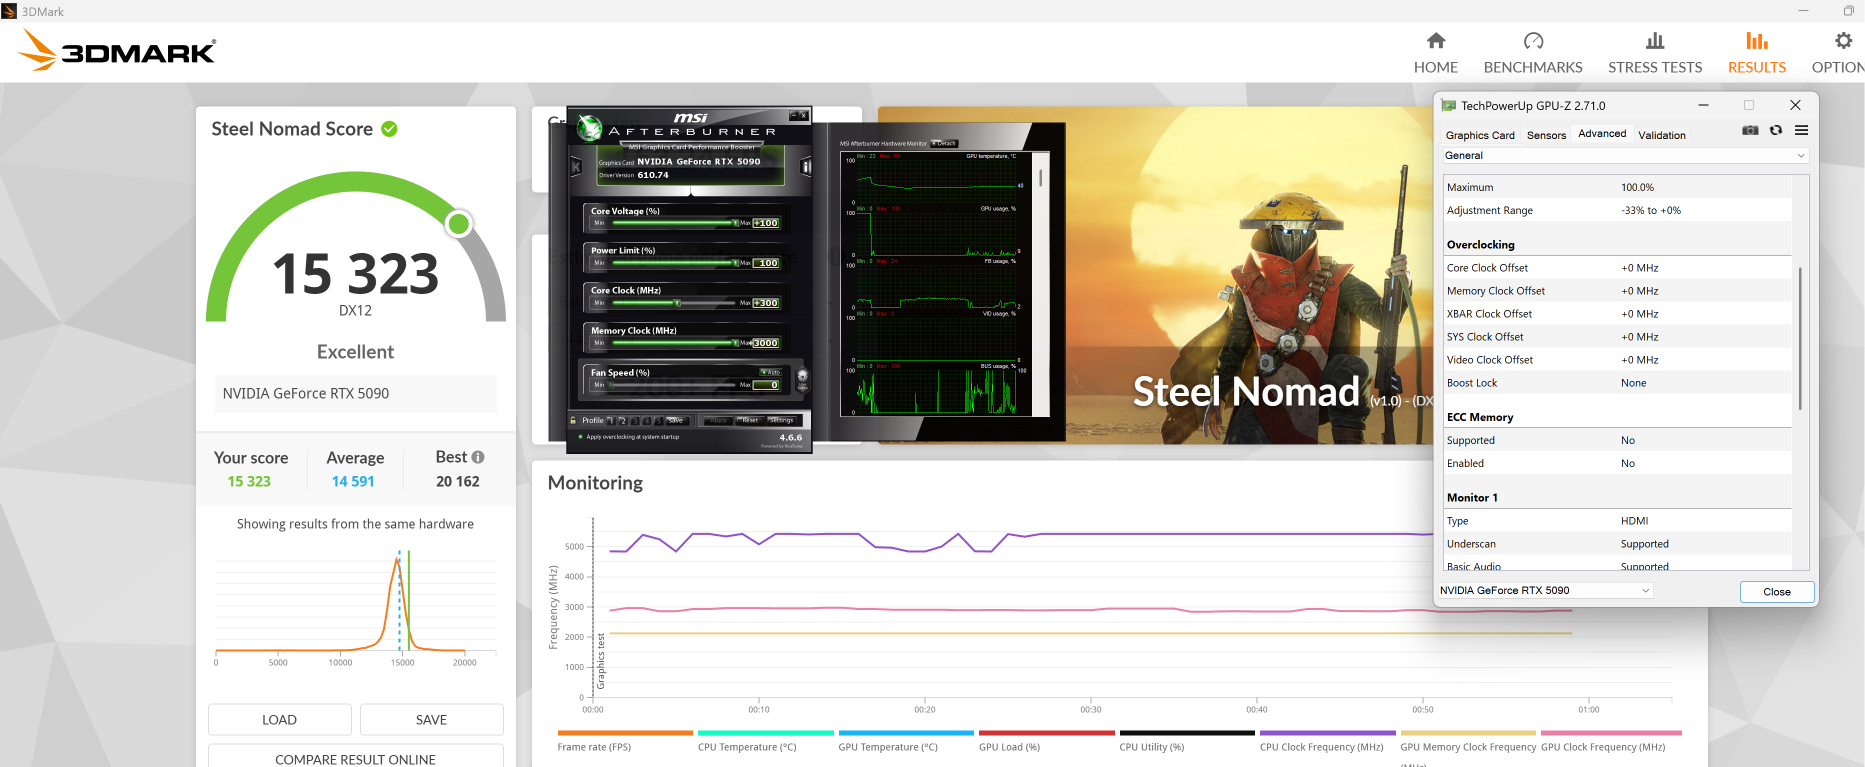Click the info icon next to Best score
Image resolution: width=1865 pixels, height=767 pixels.
pos(478,457)
